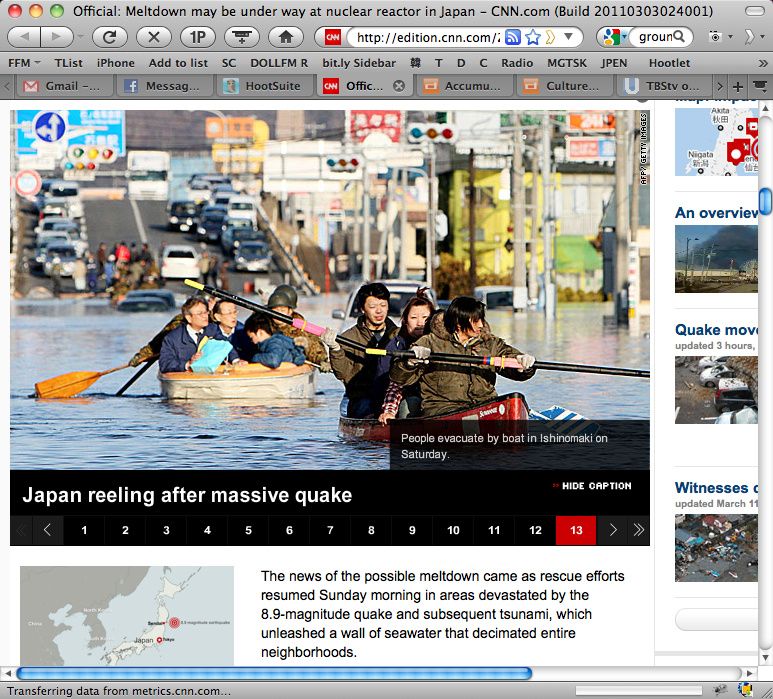Open a new tab with plus
The width and height of the screenshot is (773, 699).
[x=738, y=87]
